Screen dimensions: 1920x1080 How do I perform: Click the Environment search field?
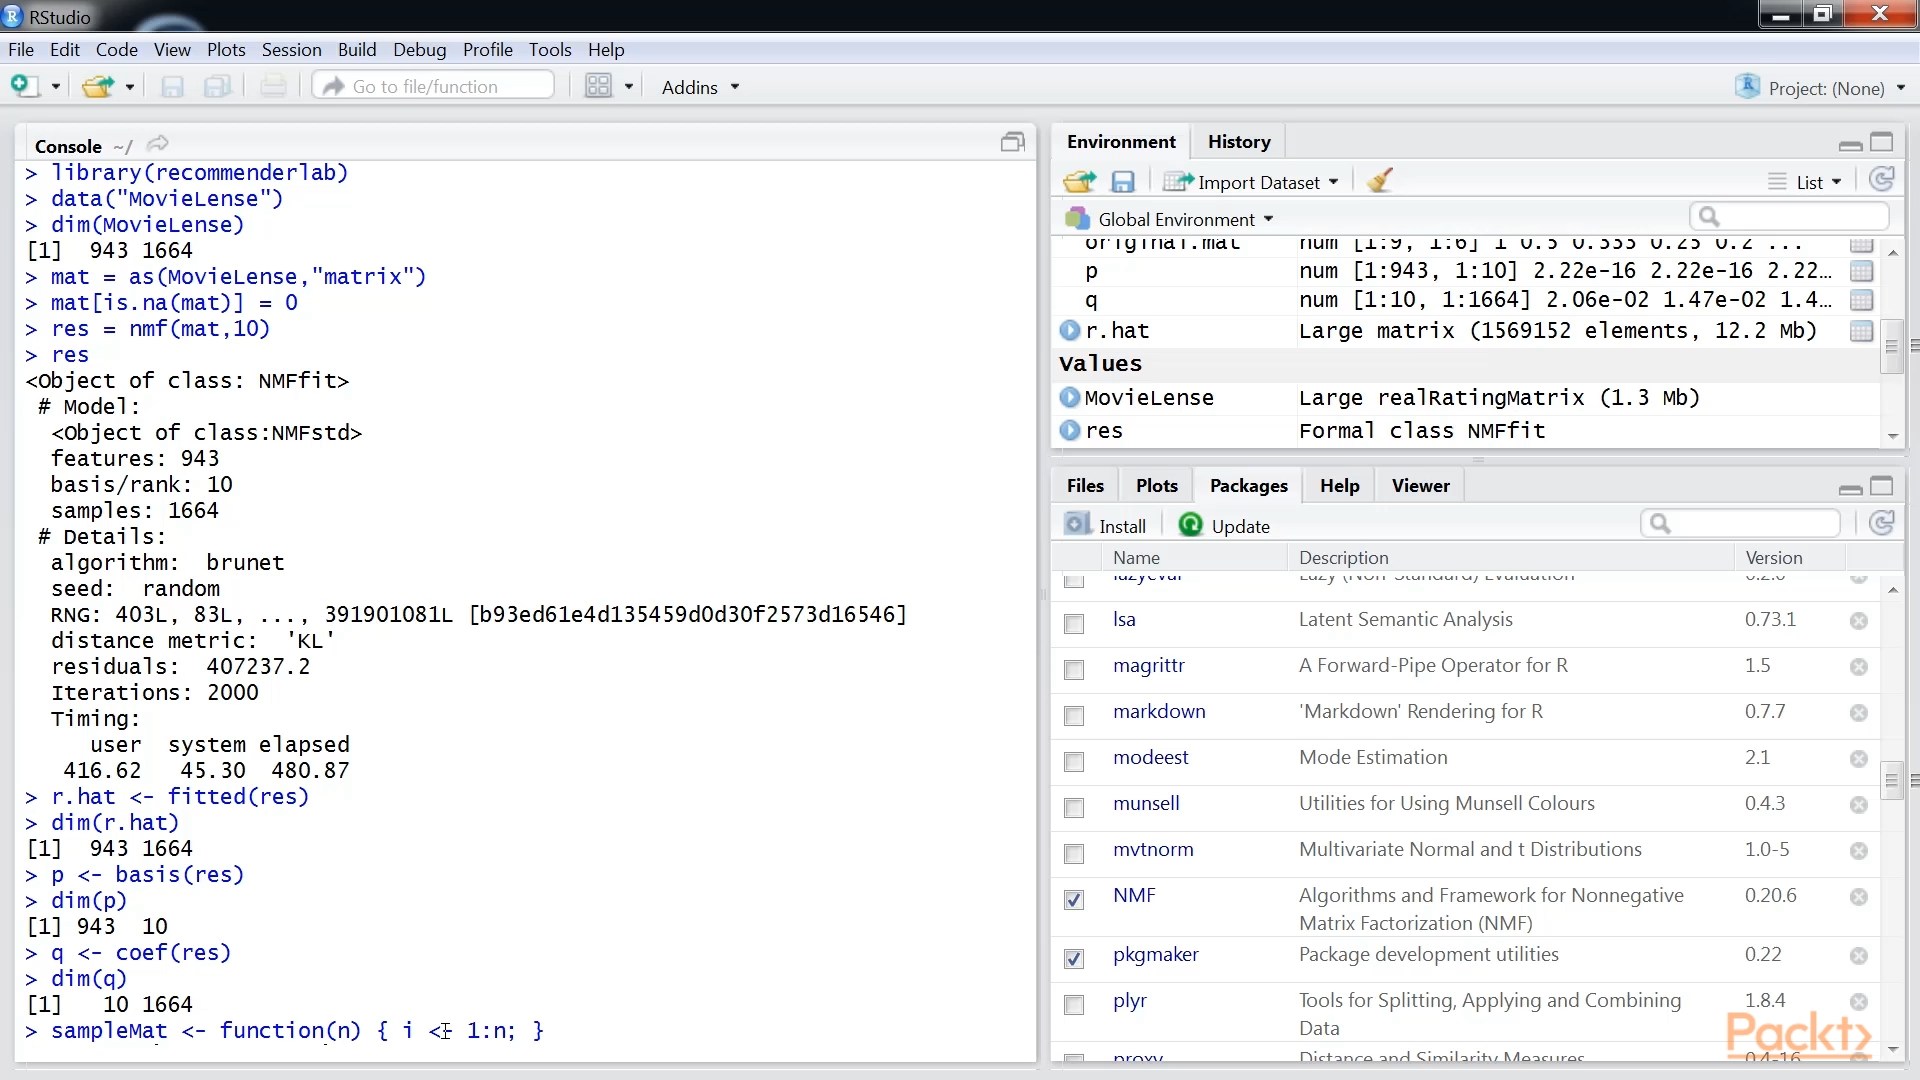pos(1789,216)
